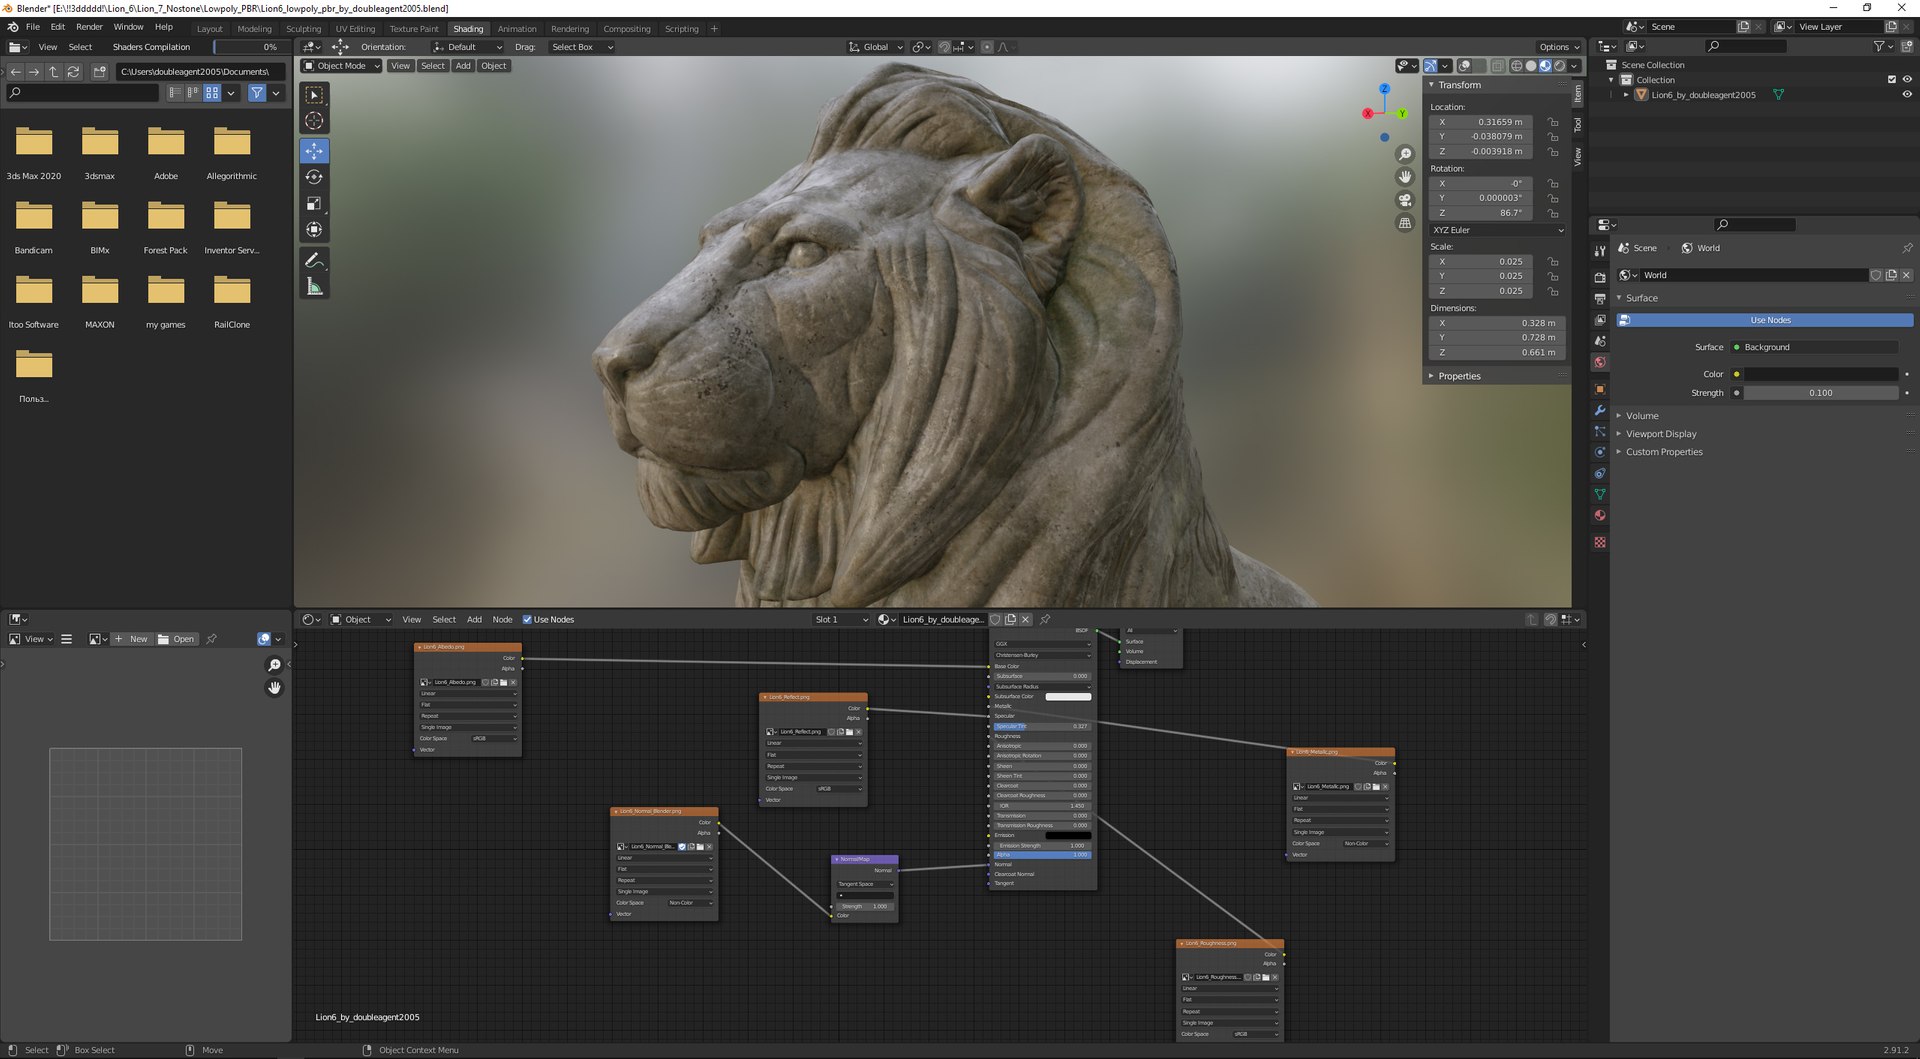Pick the Rotate tool icon
This screenshot has height=1059, width=1920.
pos(314,177)
